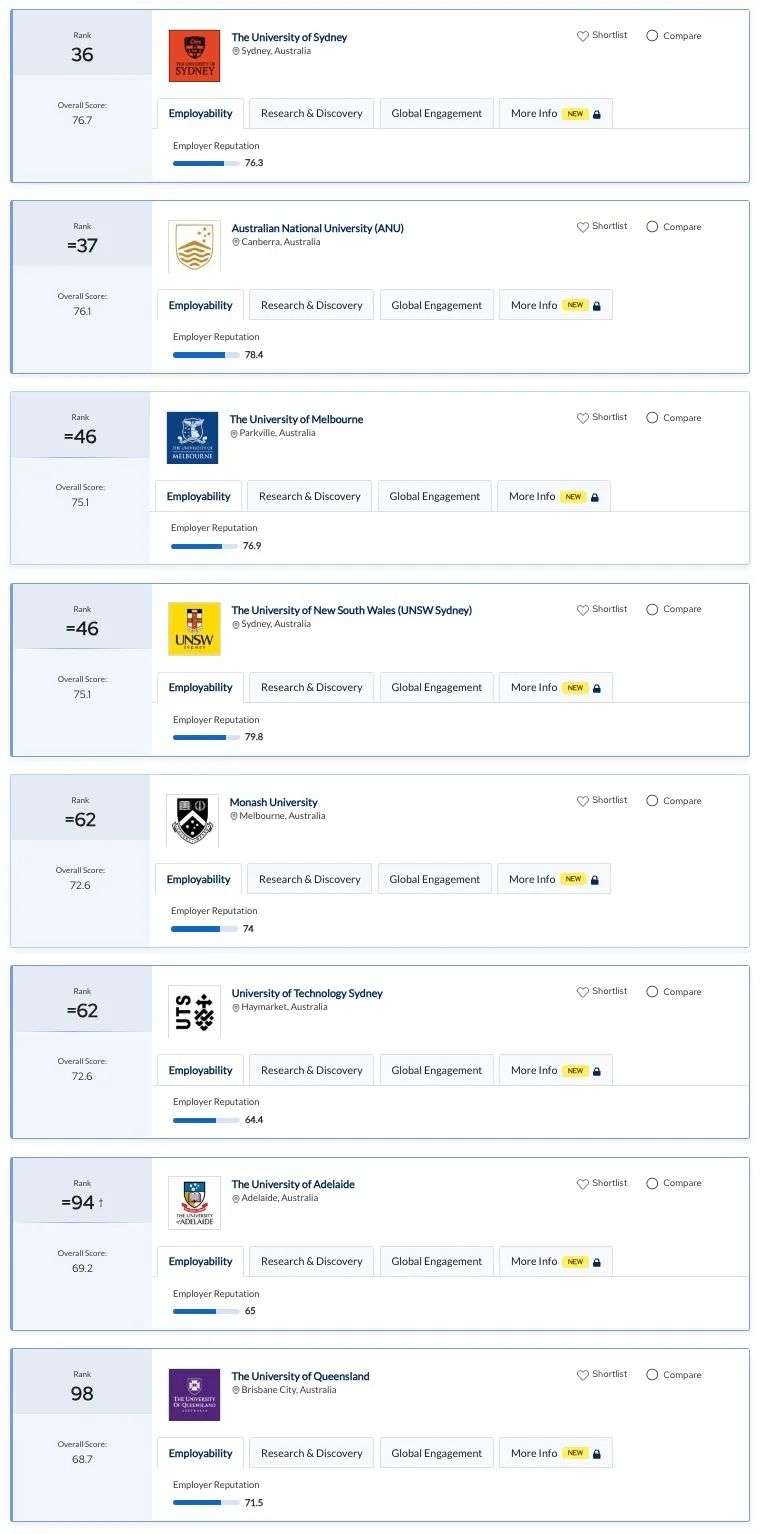
Task: Open Research & Discovery tab for ANU
Action: click(x=312, y=305)
